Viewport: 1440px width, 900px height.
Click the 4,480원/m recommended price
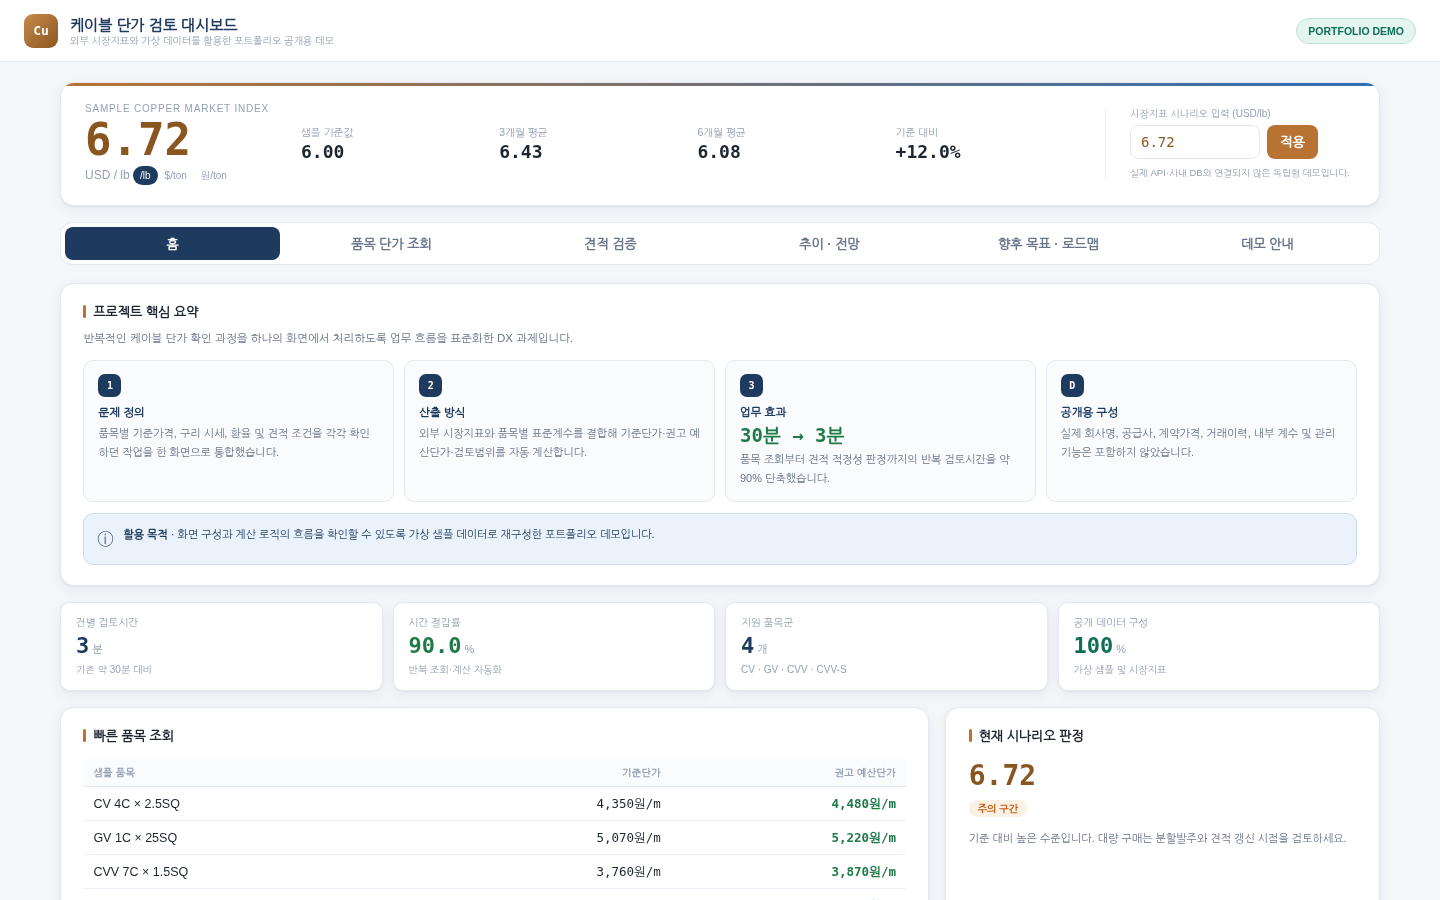click(x=863, y=804)
